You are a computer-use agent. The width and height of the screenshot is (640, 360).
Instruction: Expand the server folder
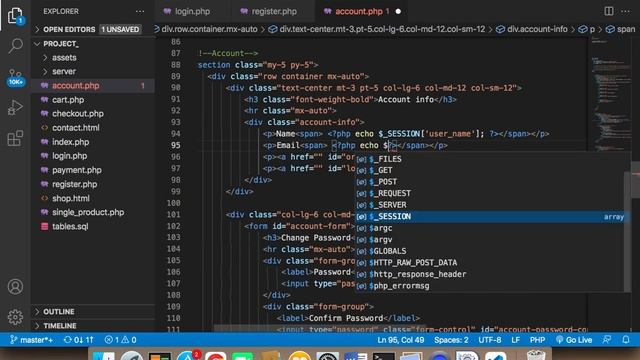pyautogui.click(x=64, y=71)
